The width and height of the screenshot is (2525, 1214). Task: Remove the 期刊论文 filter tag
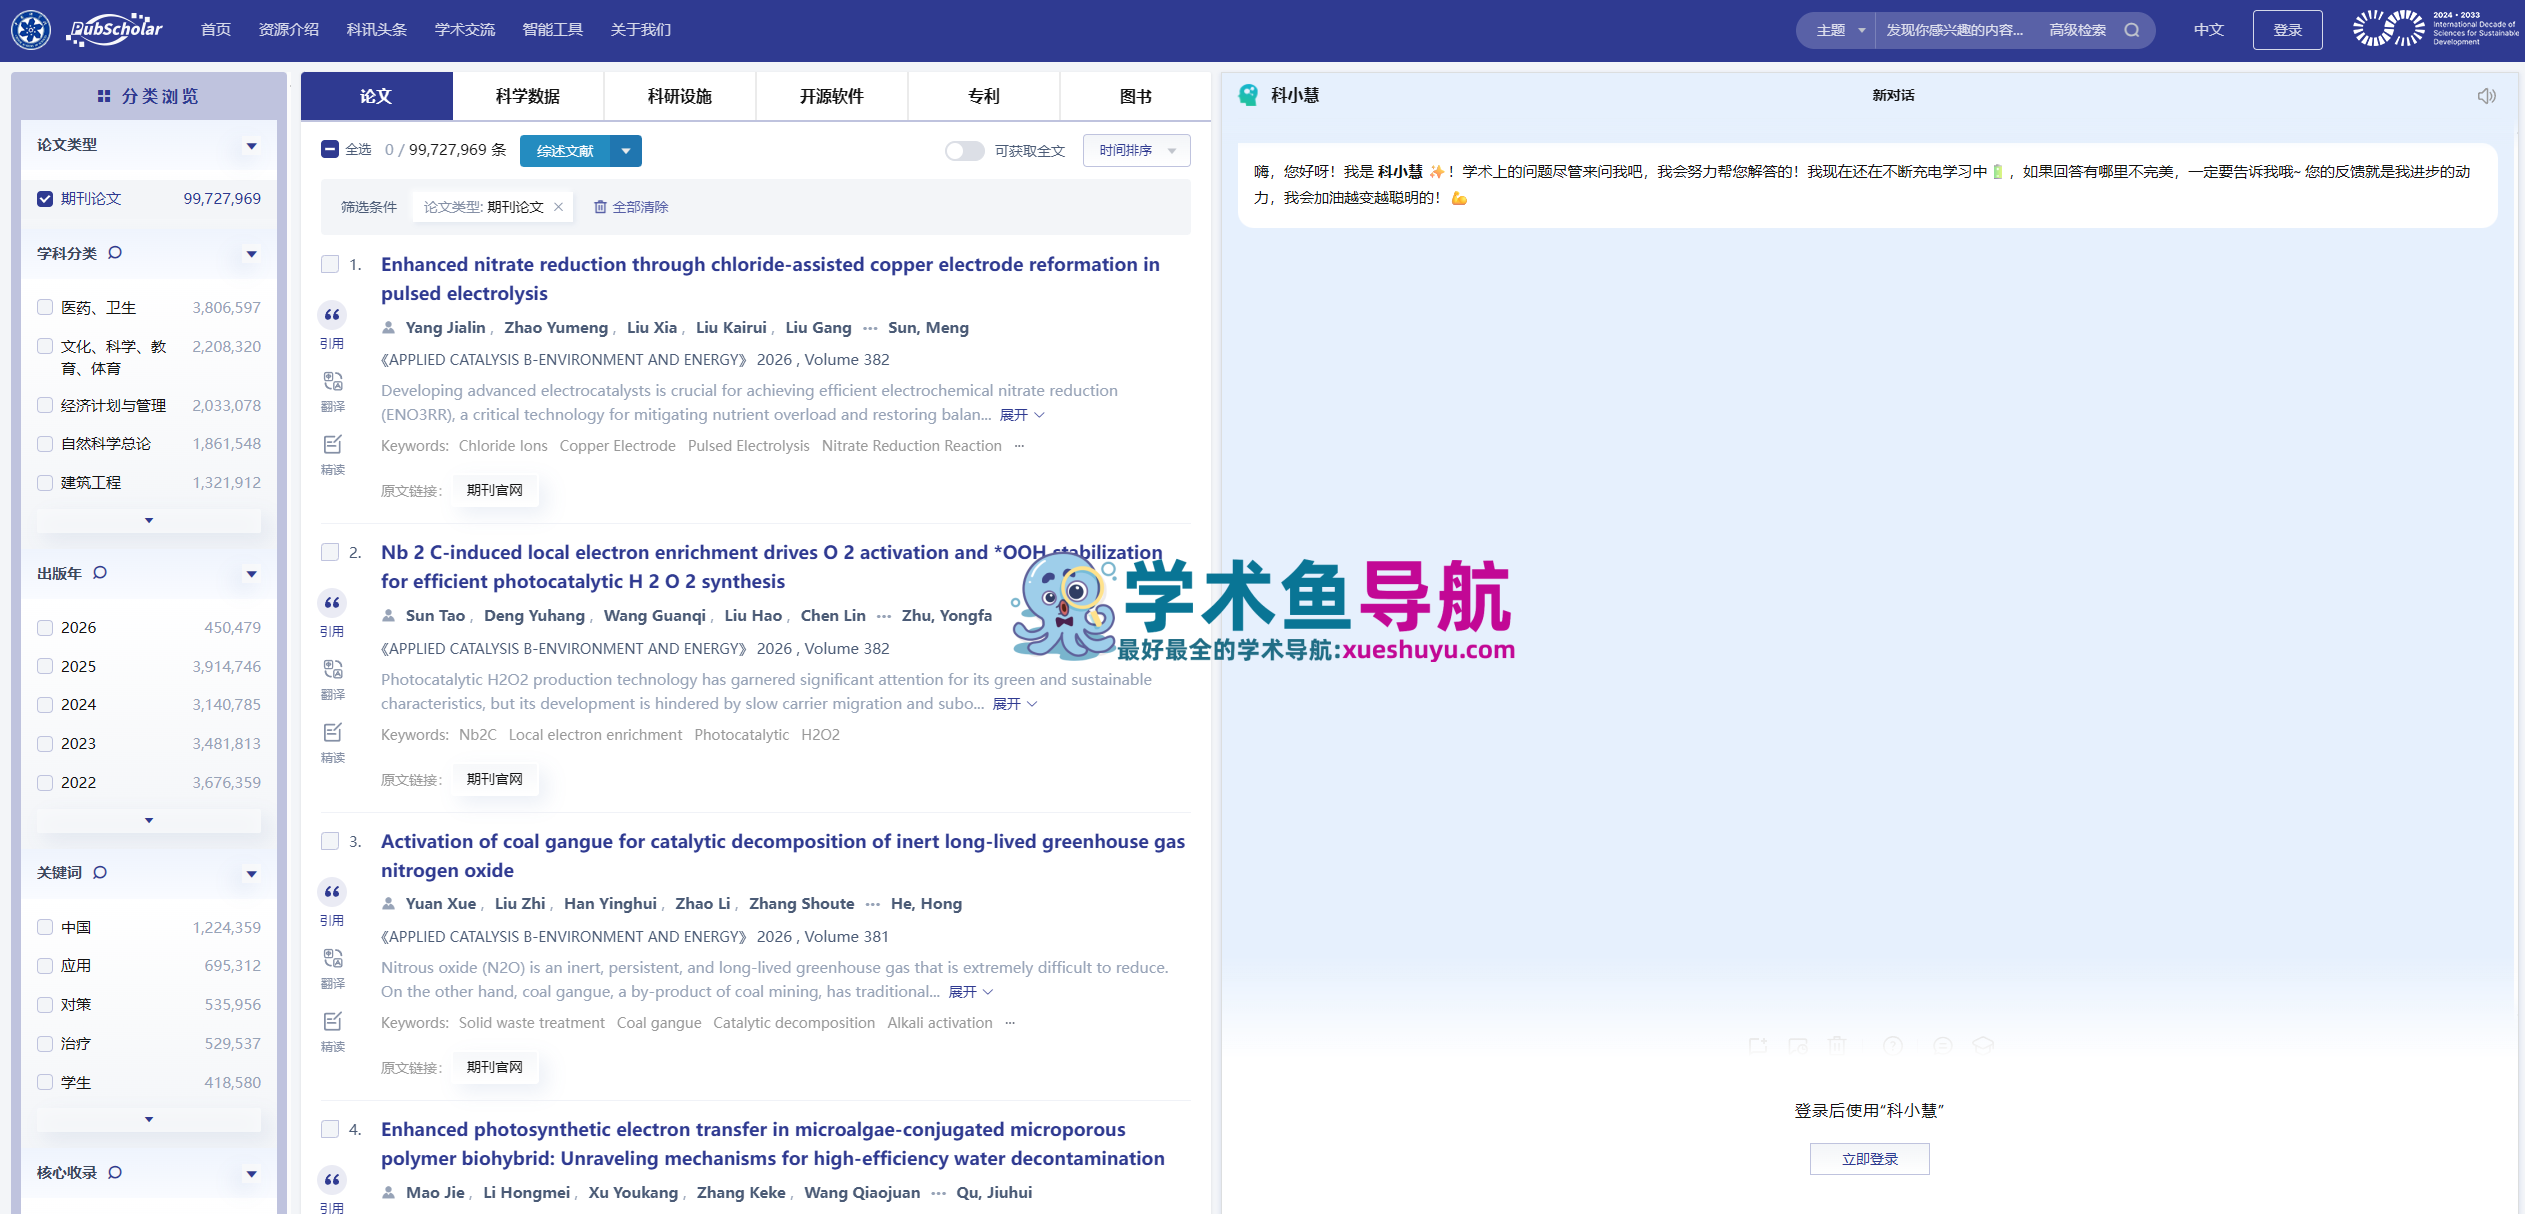pos(559,207)
